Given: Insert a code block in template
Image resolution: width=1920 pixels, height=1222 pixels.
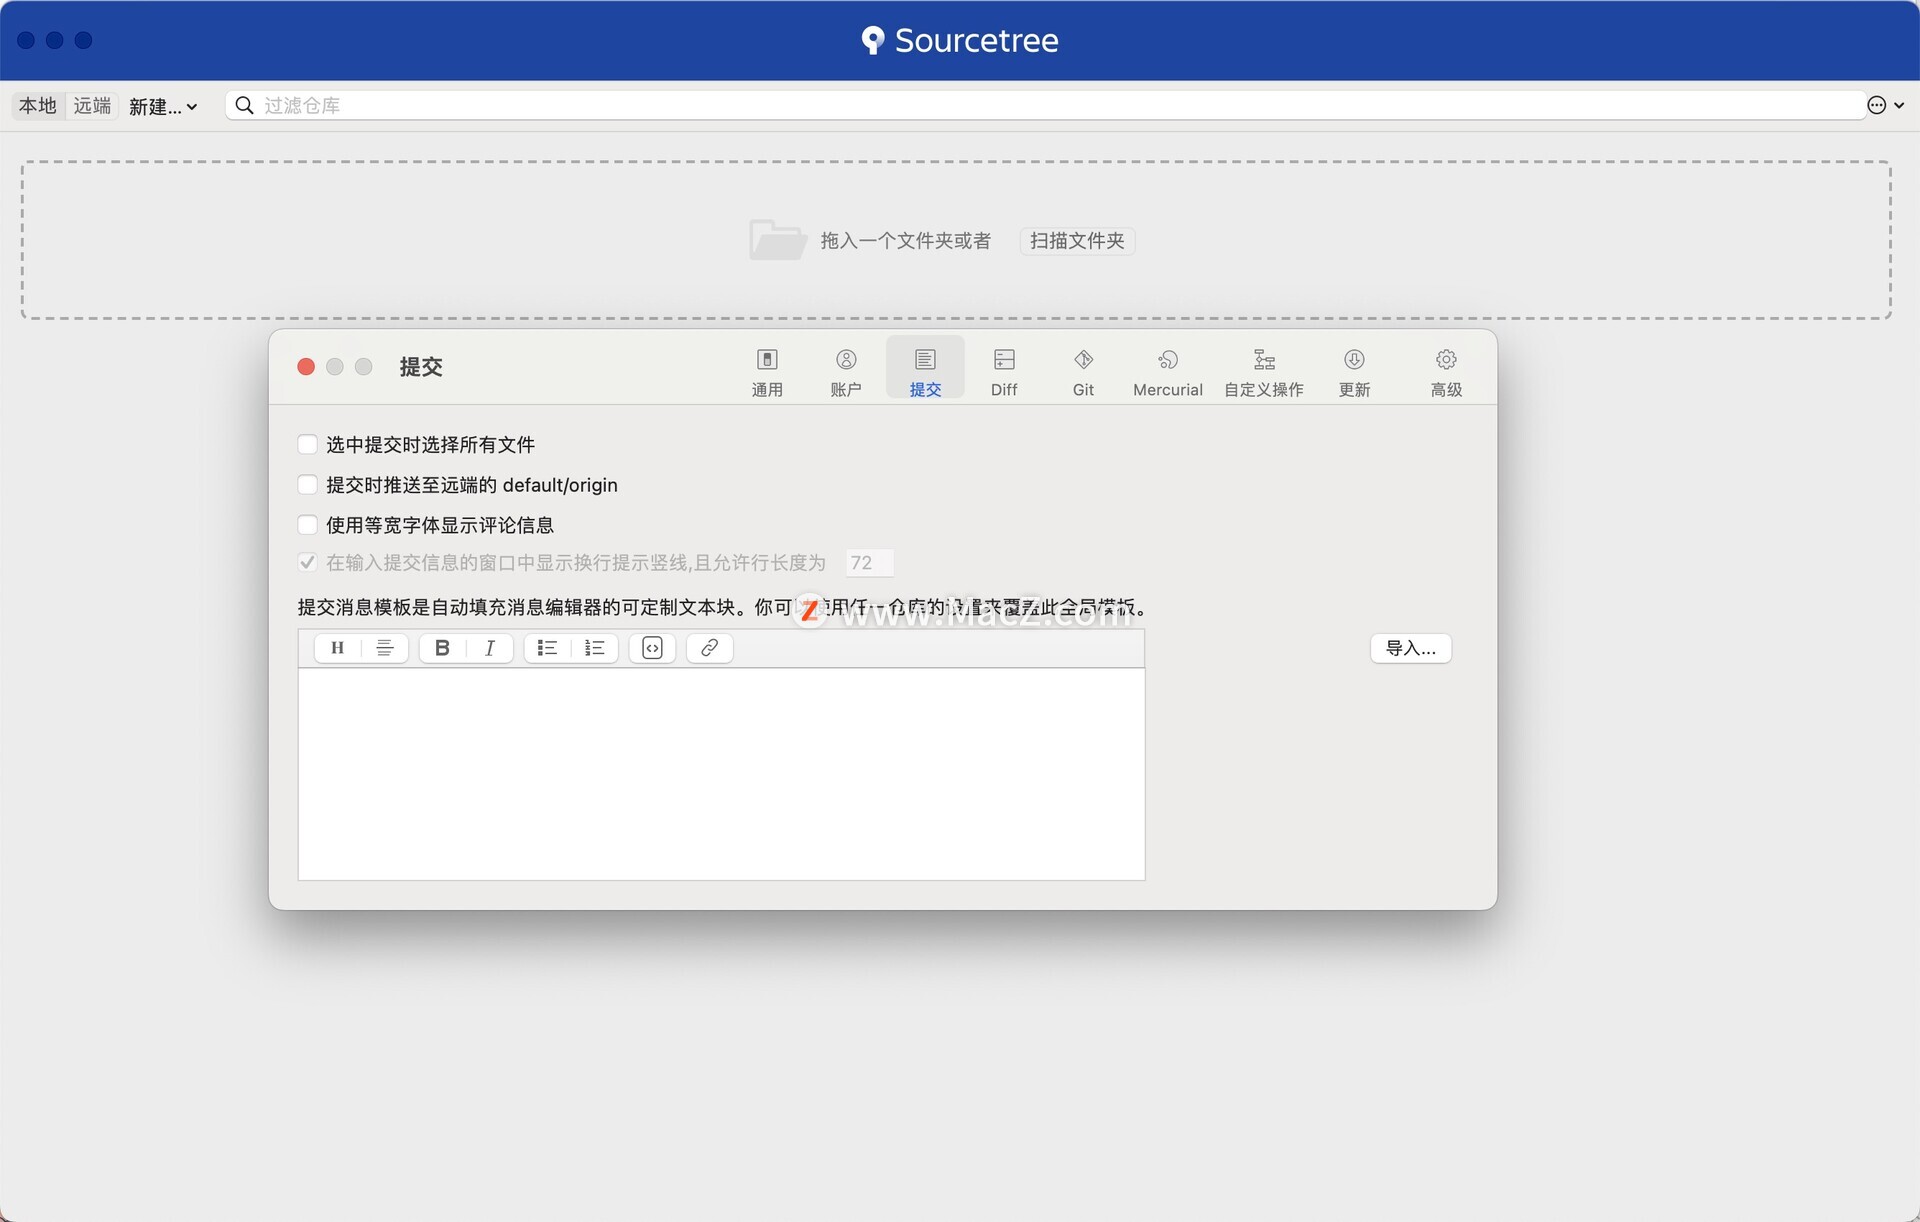Looking at the screenshot, I should tap(652, 648).
